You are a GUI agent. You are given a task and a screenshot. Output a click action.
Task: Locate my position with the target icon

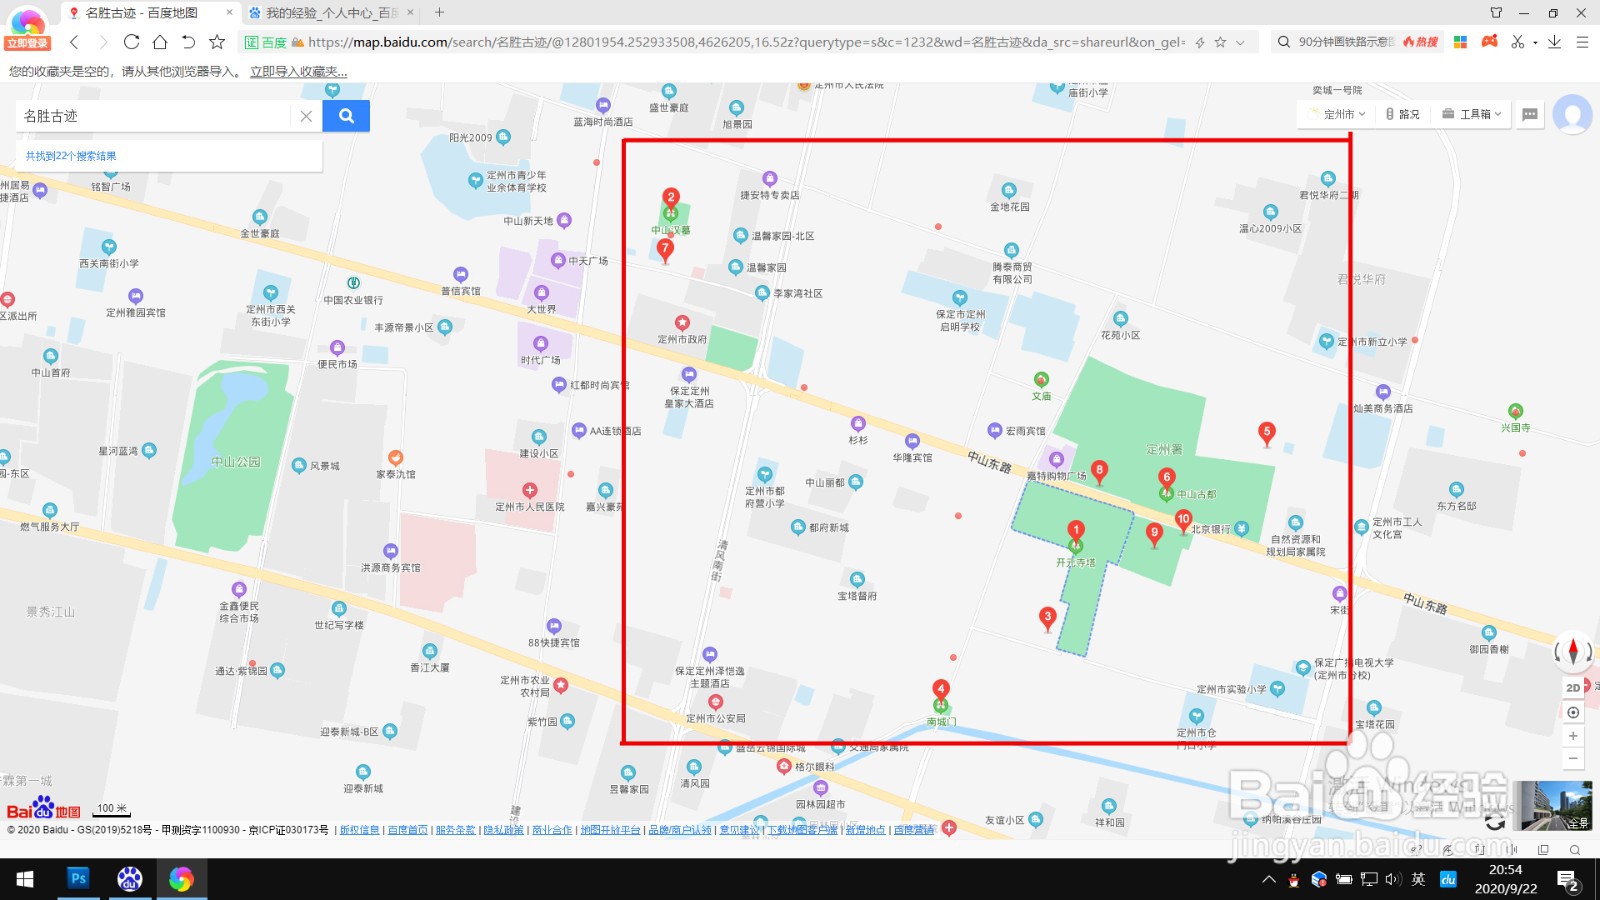[1573, 712]
